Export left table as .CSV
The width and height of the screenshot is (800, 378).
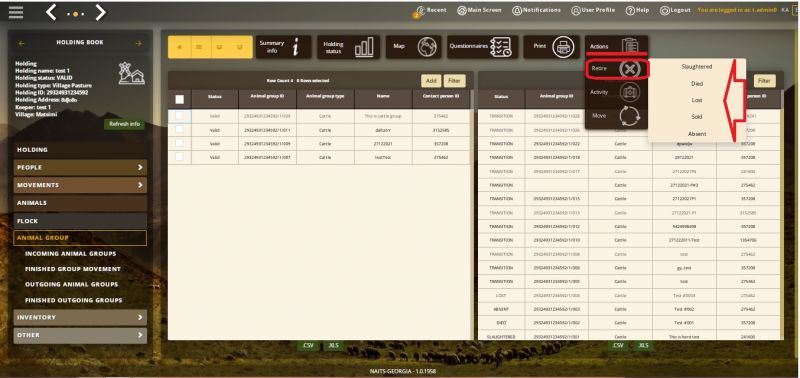point(308,345)
